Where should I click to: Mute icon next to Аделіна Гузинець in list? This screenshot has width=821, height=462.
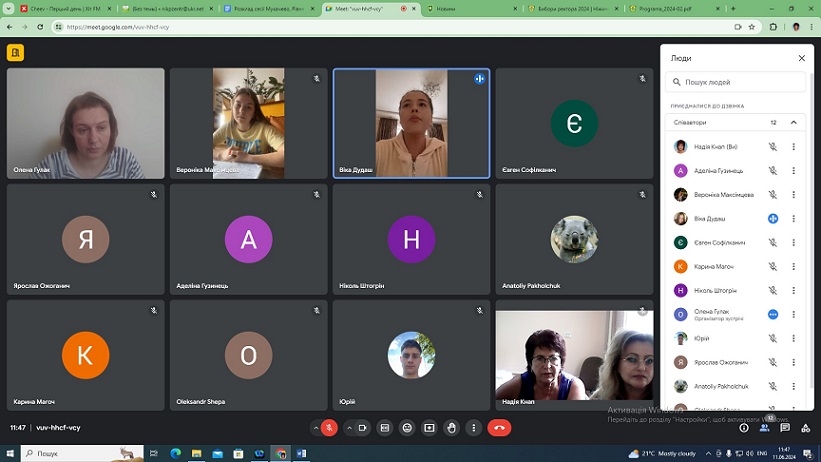point(772,171)
